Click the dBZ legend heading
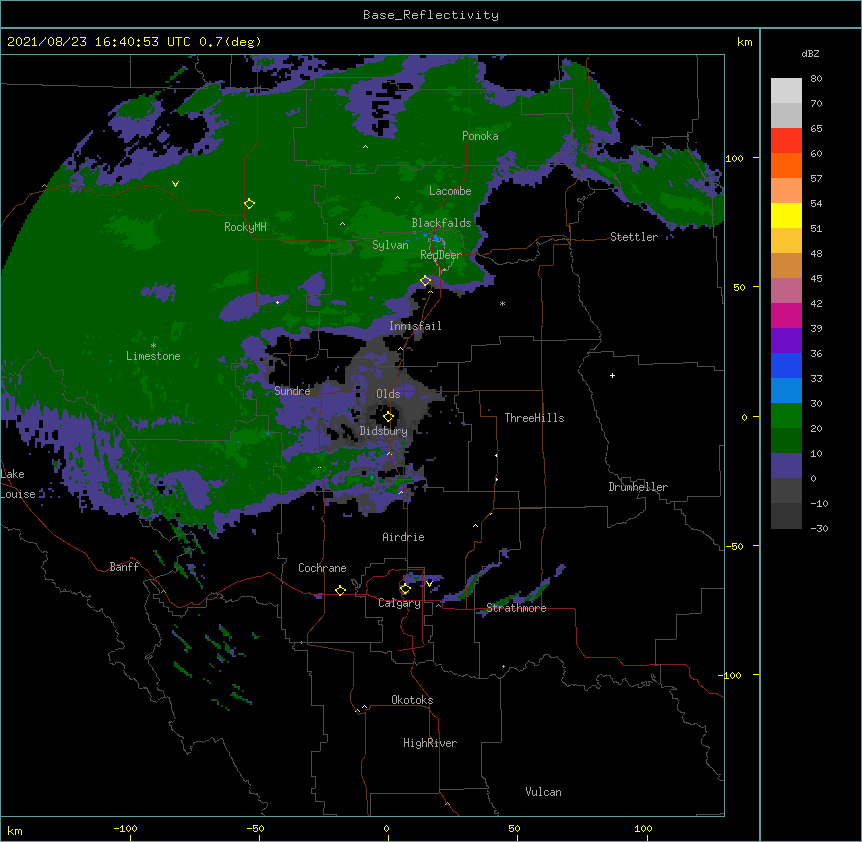The image size is (862, 842). (810, 54)
